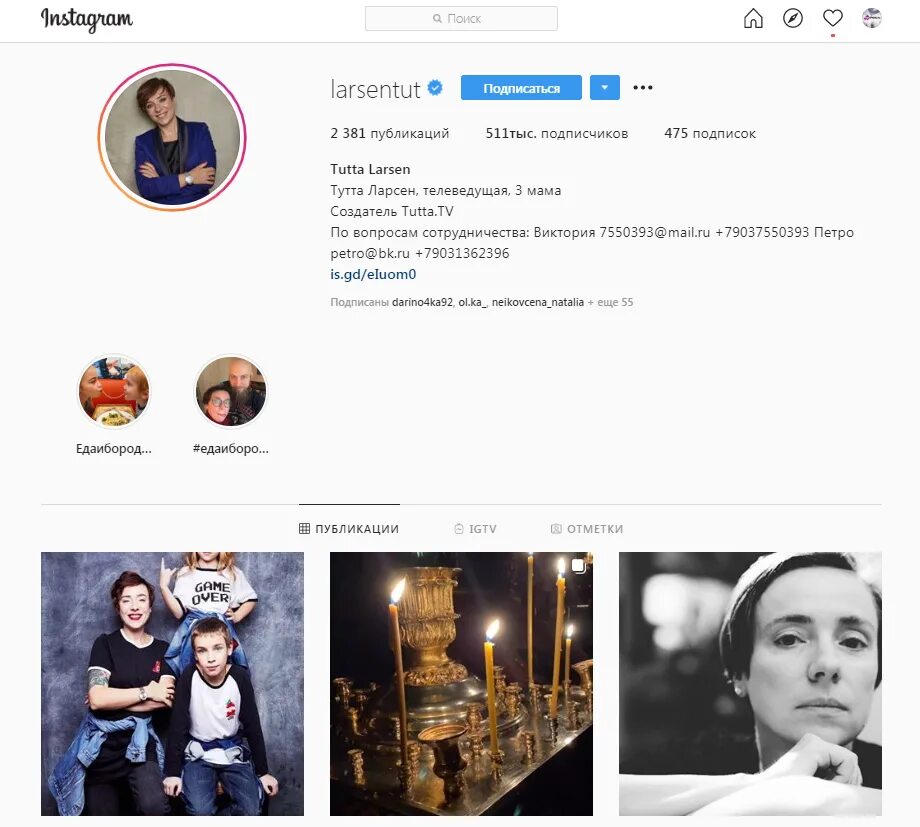View the 475 подписок list
Screen dimensions: 920x827
(x=710, y=133)
